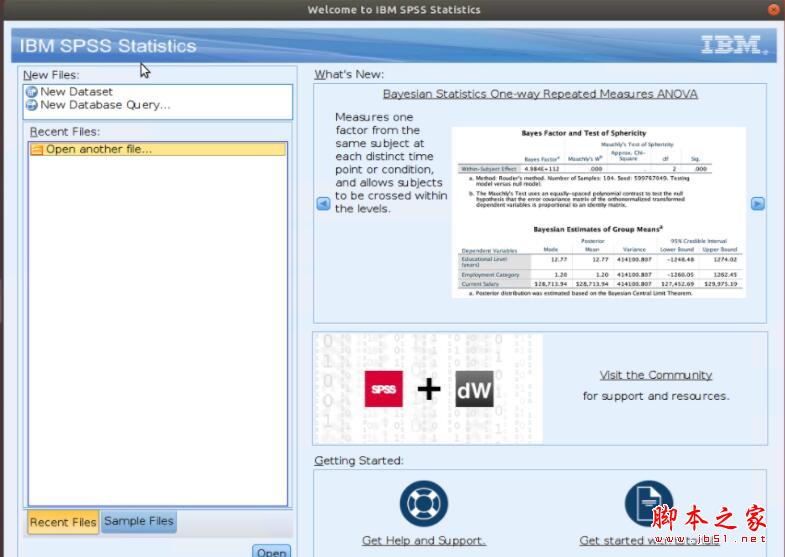Click the IBM logo in header
Screen dimensions: 785x557
point(733,45)
